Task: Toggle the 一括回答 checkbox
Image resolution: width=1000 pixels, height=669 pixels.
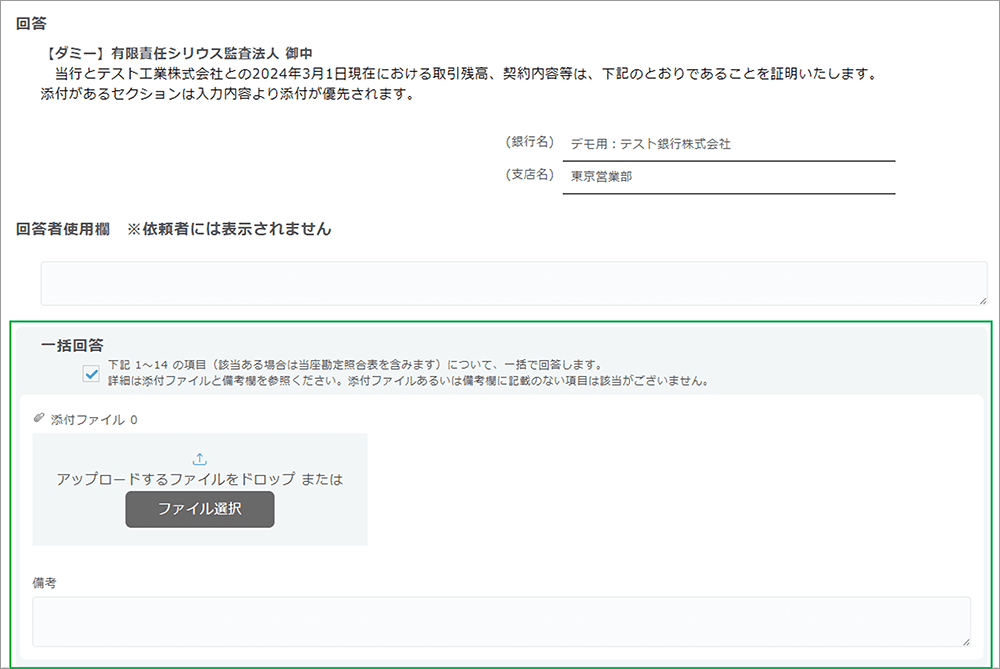Action: click(x=91, y=373)
